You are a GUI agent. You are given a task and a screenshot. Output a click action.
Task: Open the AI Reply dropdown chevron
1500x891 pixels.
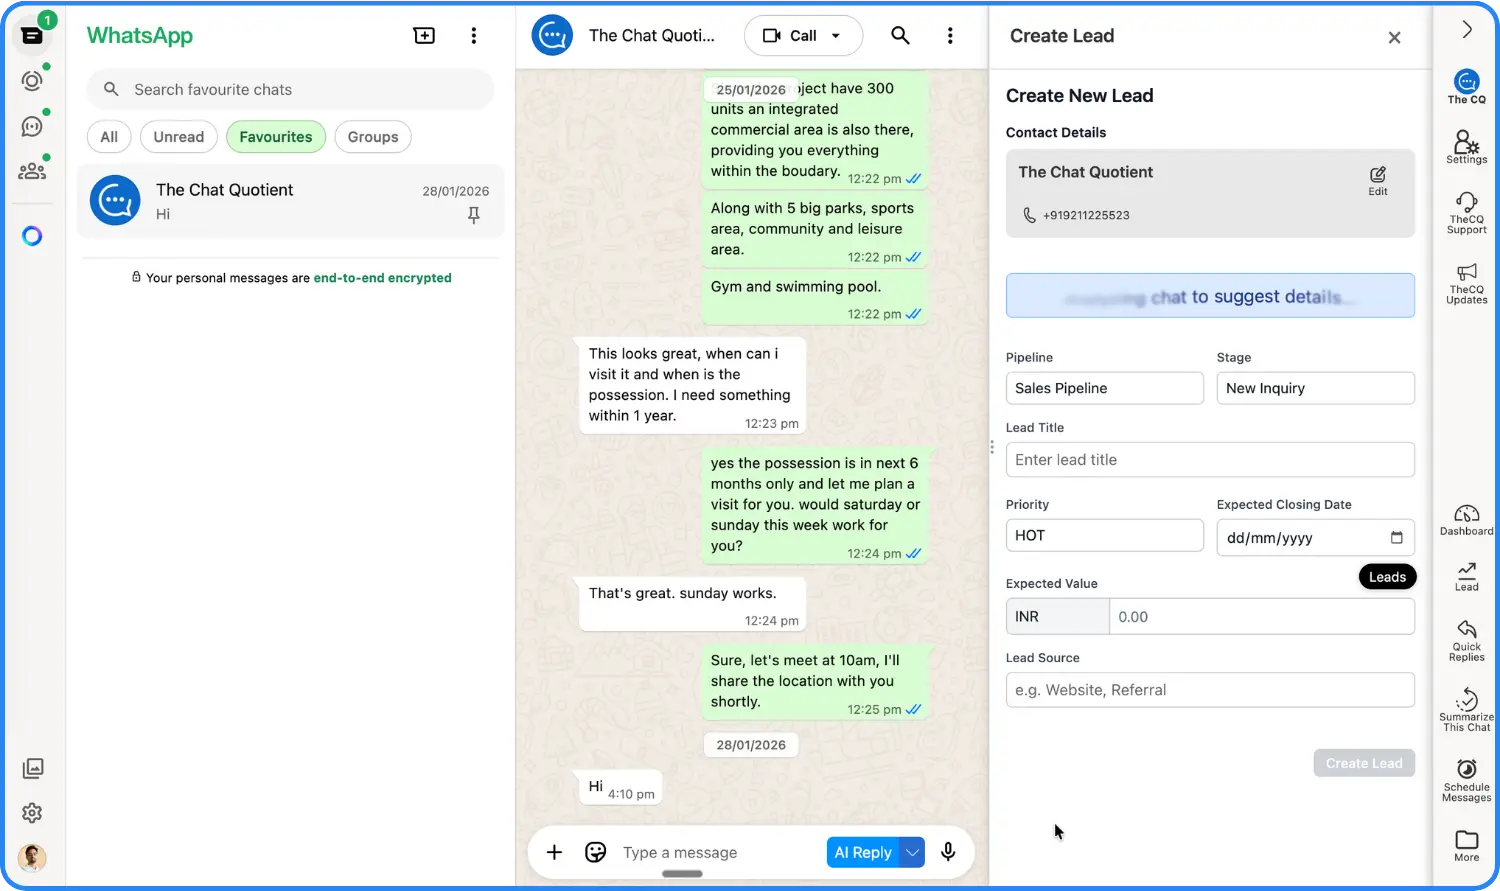911,852
